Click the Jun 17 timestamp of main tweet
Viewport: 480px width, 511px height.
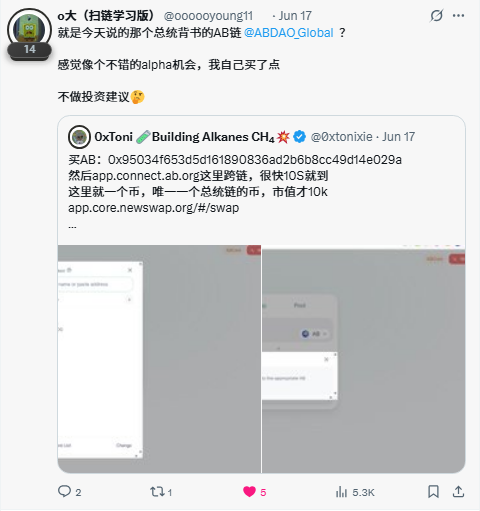(295, 16)
